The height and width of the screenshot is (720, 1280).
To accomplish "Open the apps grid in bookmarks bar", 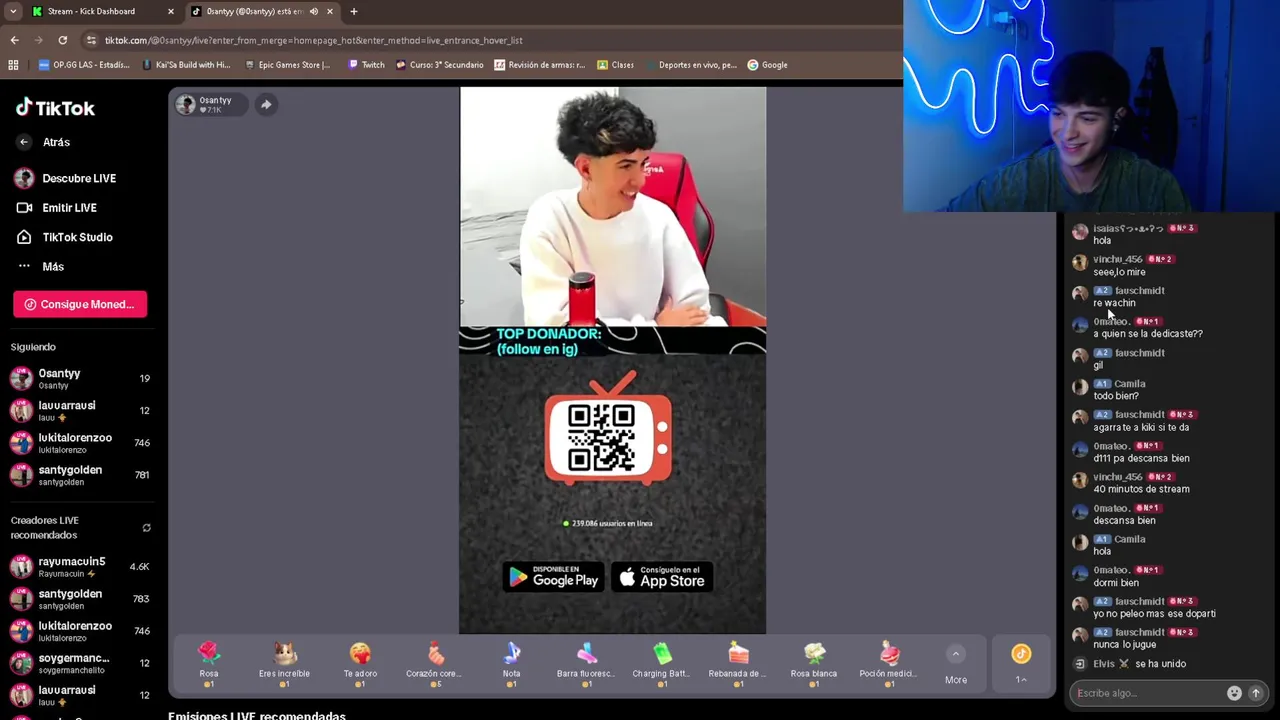I will click(13, 65).
